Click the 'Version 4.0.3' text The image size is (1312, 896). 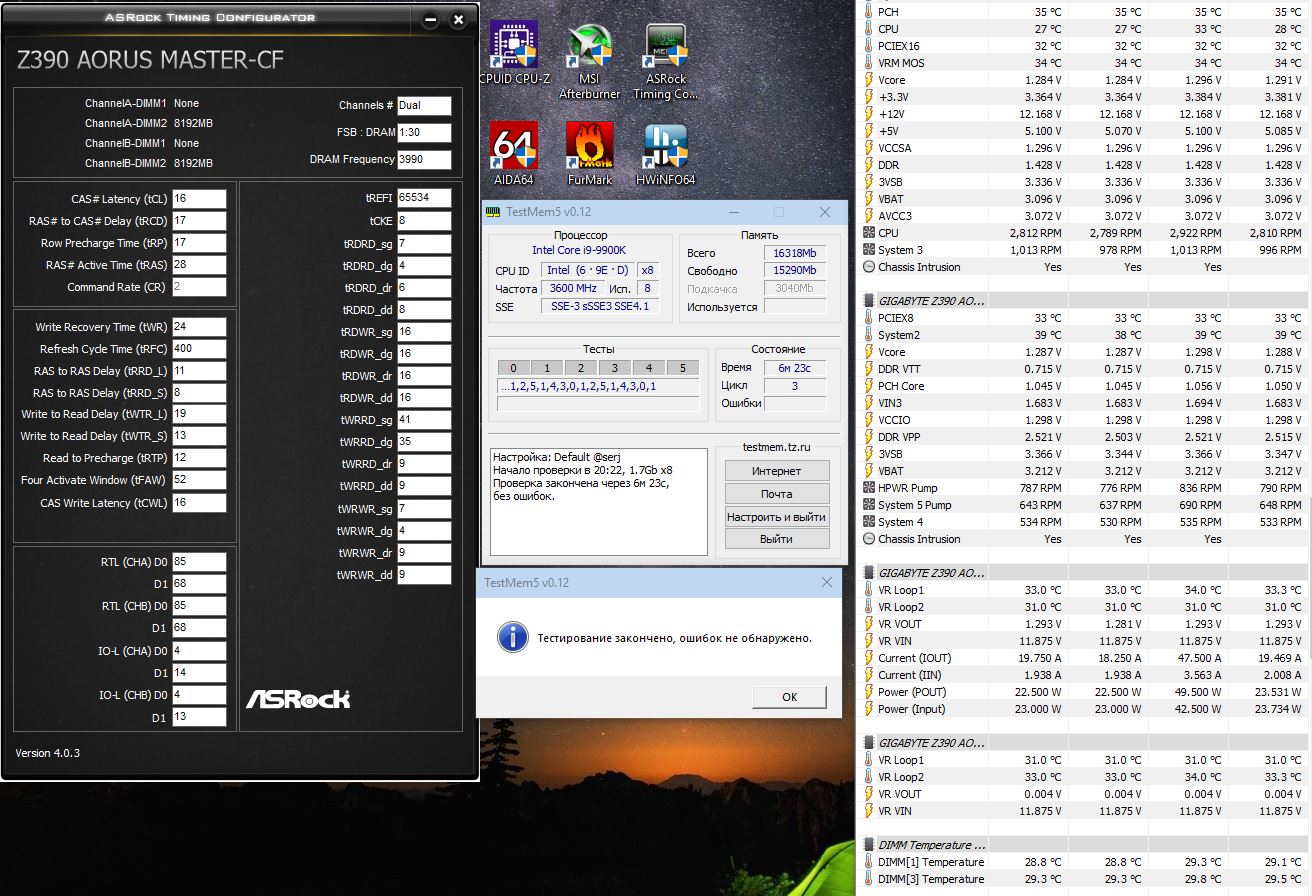(x=47, y=753)
